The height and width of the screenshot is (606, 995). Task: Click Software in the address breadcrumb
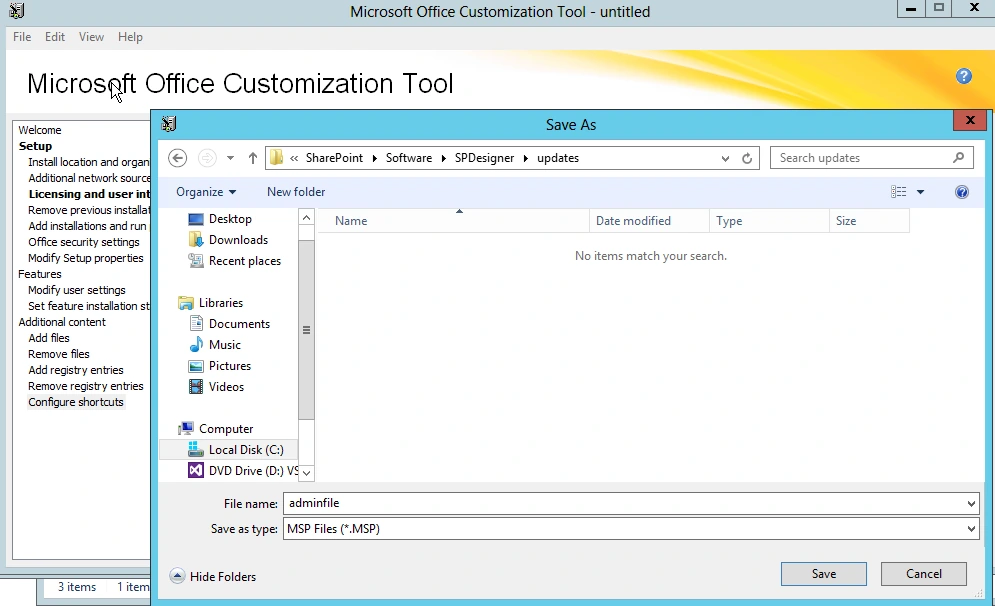(x=409, y=158)
